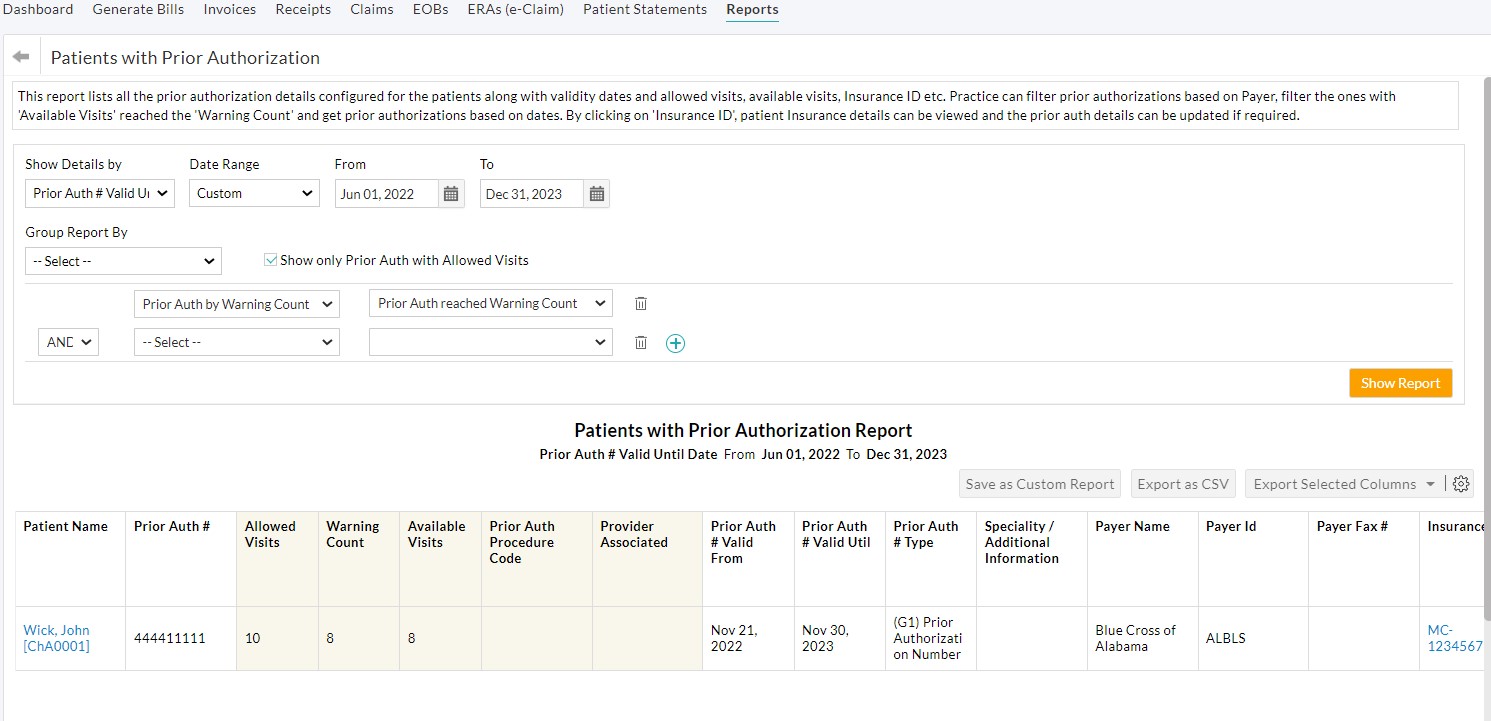Click the back arrow to return to Reports
This screenshot has width=1491, height=721.
pyautogui.click(x=20, y=56)
